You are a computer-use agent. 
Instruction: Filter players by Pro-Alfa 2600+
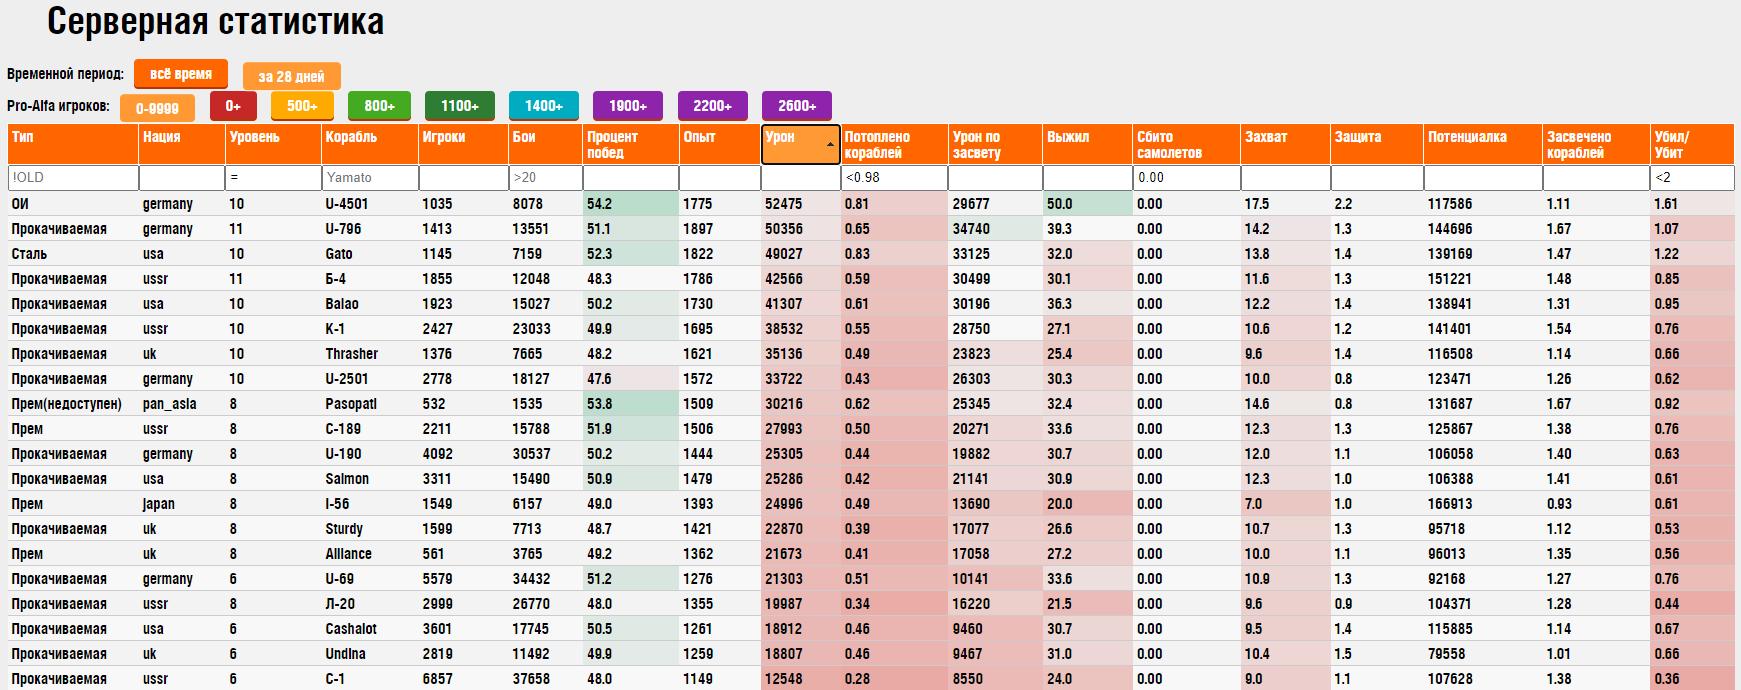797,105
